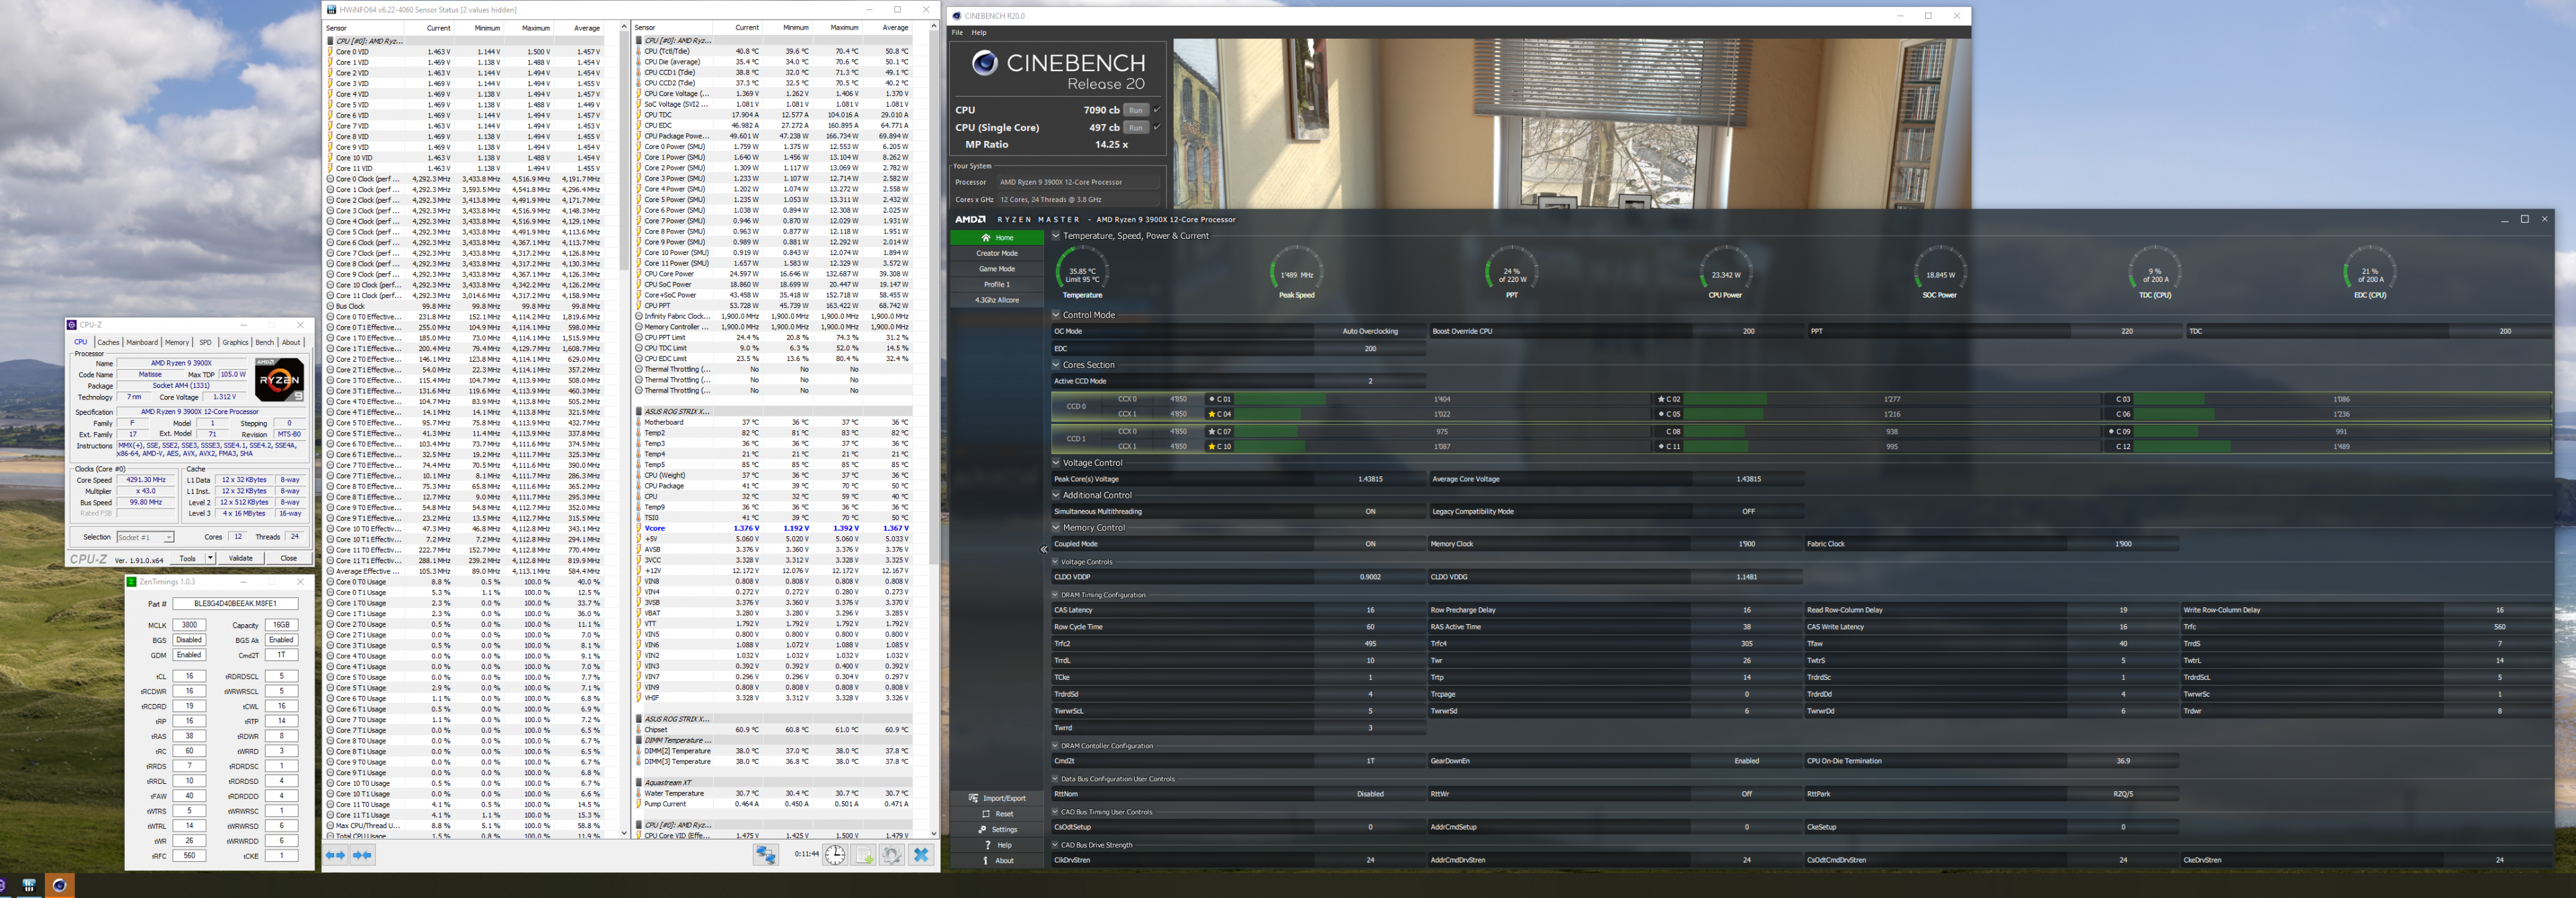Toggle the CPU Single Core checkbox

1157,127
